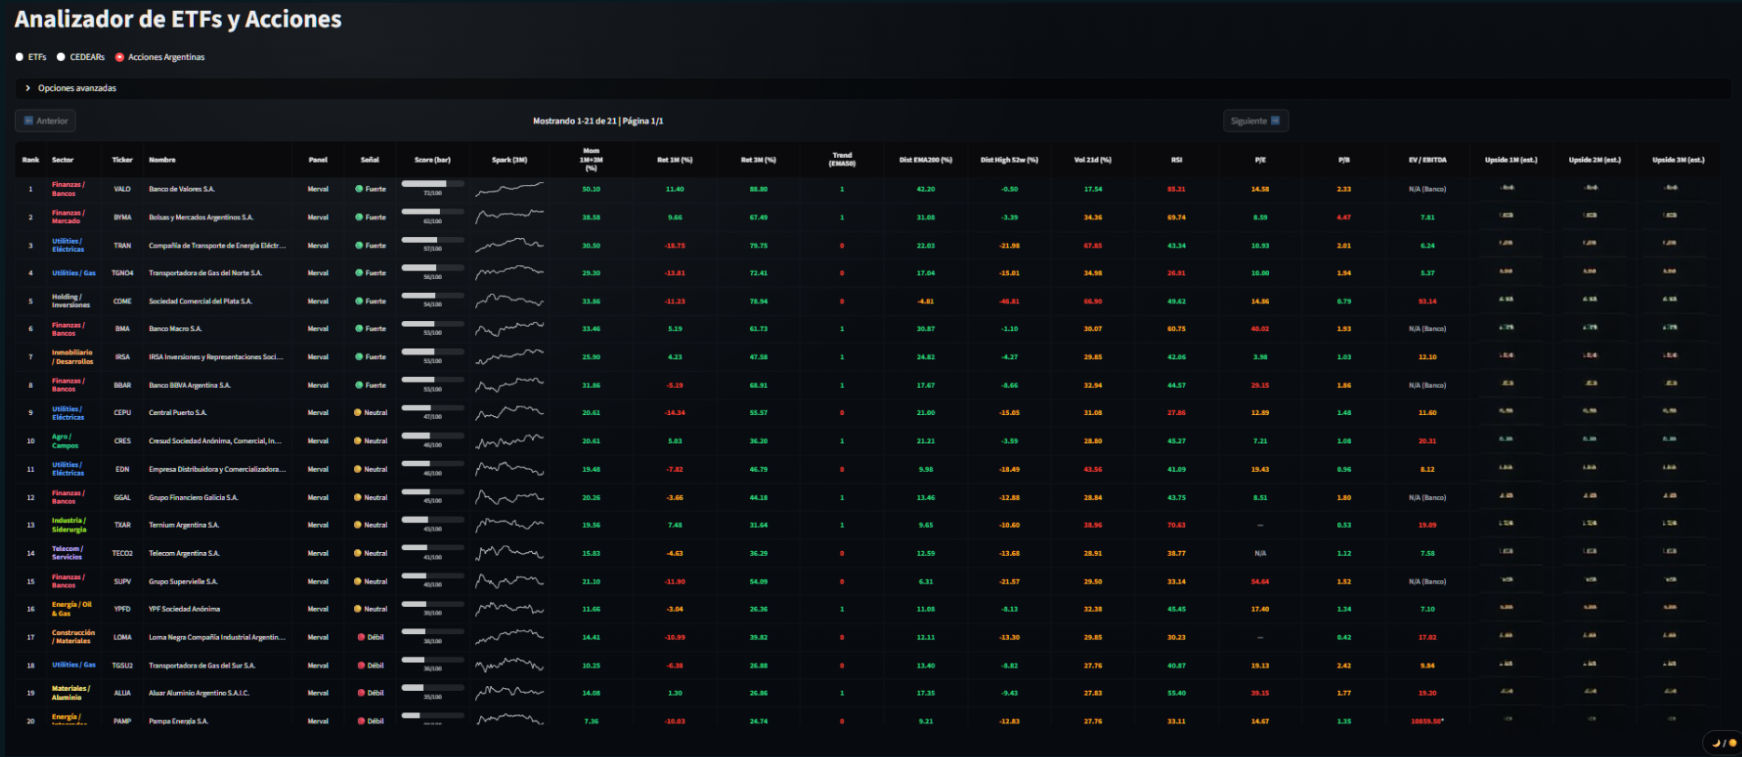Sort by the P/E column header

point(1260,160)
